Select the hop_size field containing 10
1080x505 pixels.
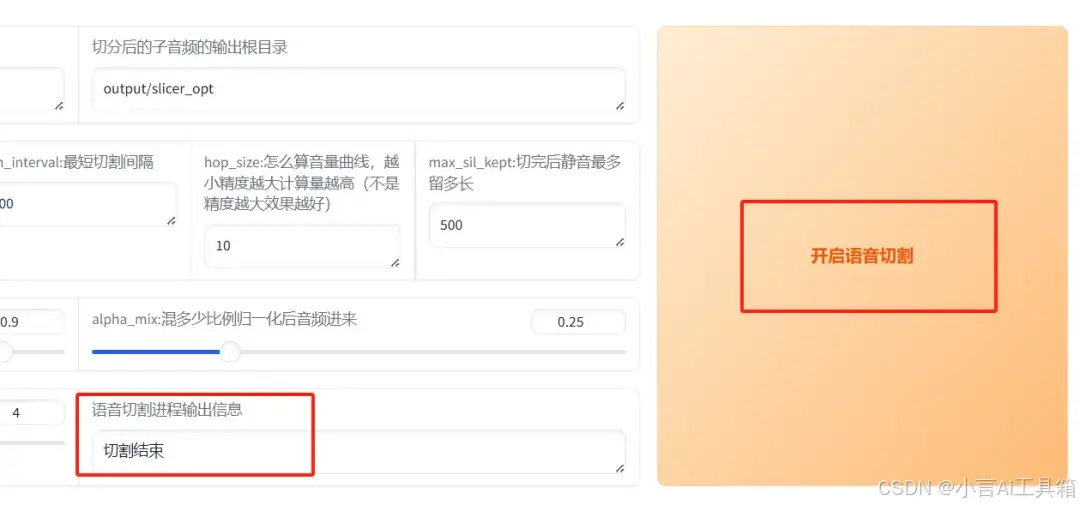coord(302,246)
